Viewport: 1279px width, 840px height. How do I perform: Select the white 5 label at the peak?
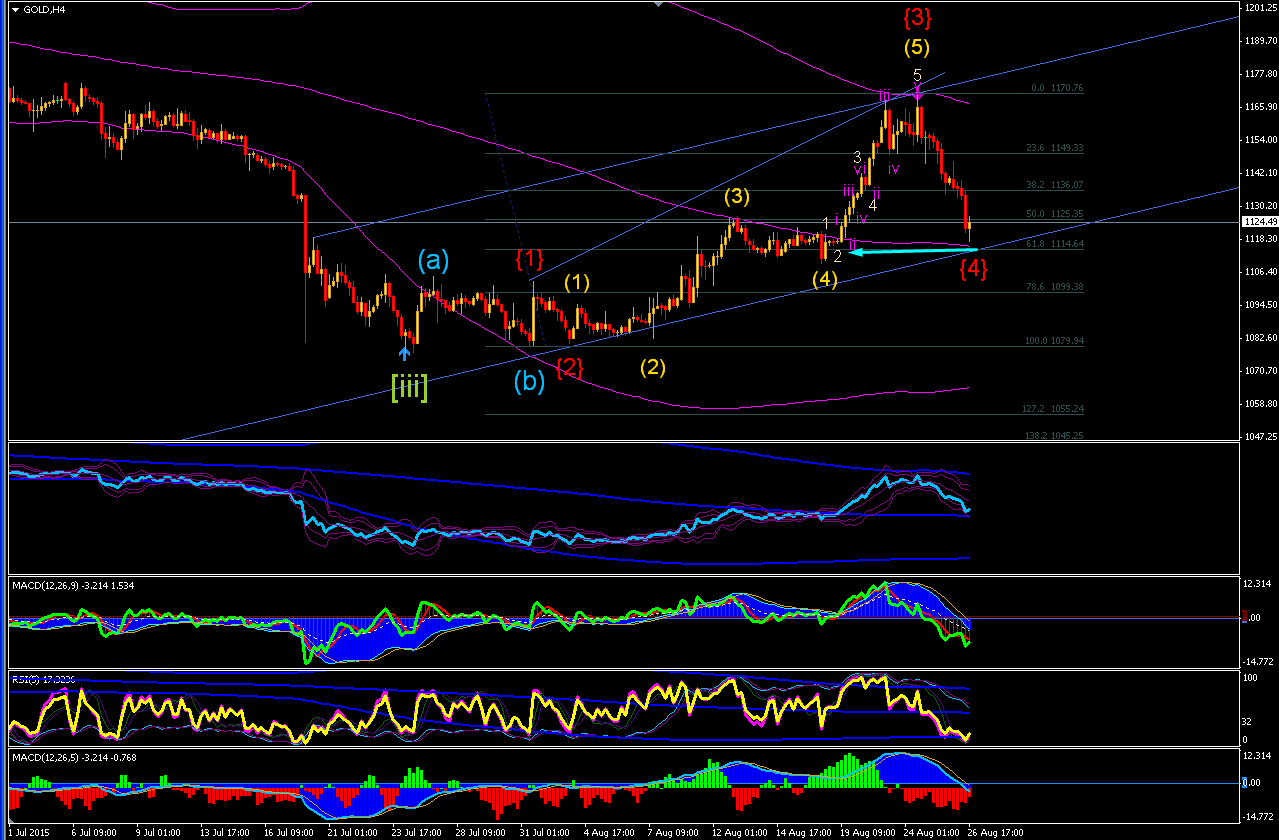[917, 74]
